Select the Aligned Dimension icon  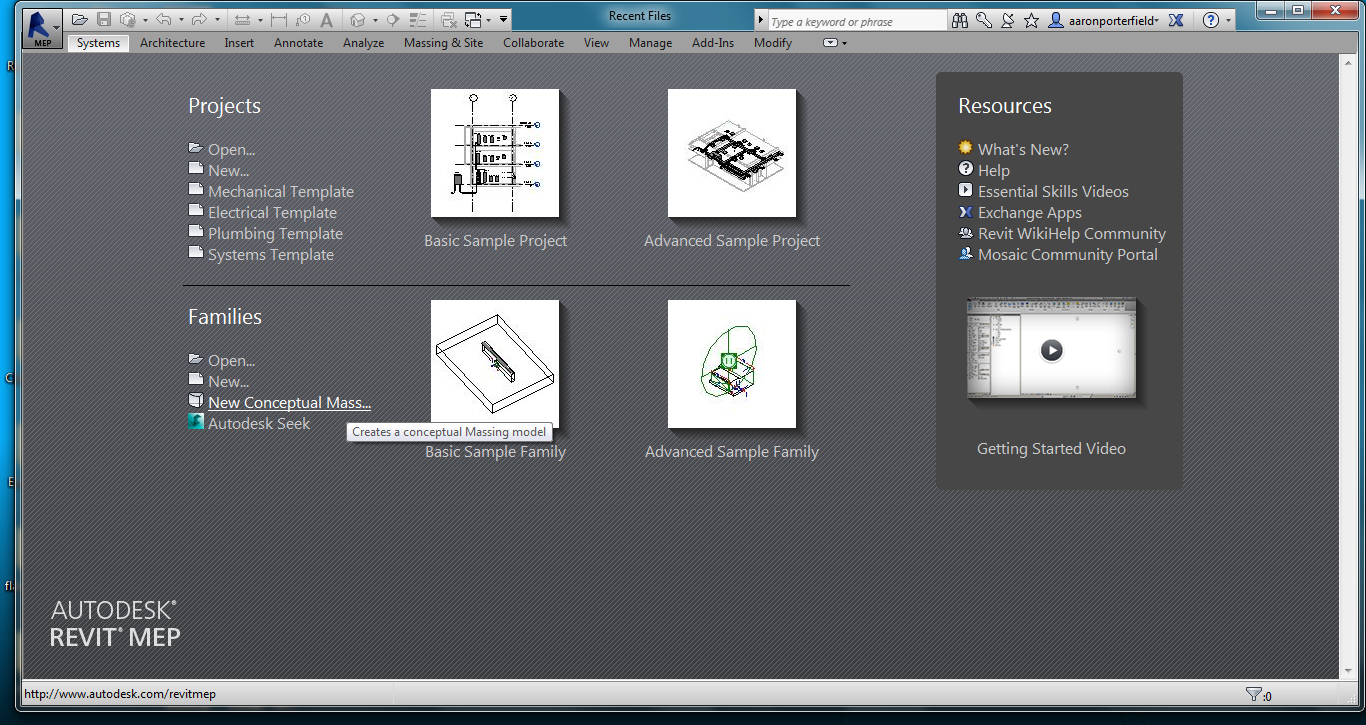279,20
